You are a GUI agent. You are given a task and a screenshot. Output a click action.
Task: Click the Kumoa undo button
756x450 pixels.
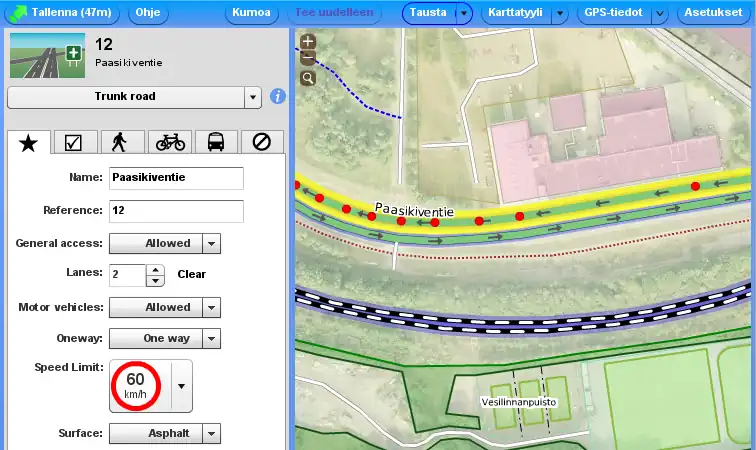coord(250,13)
